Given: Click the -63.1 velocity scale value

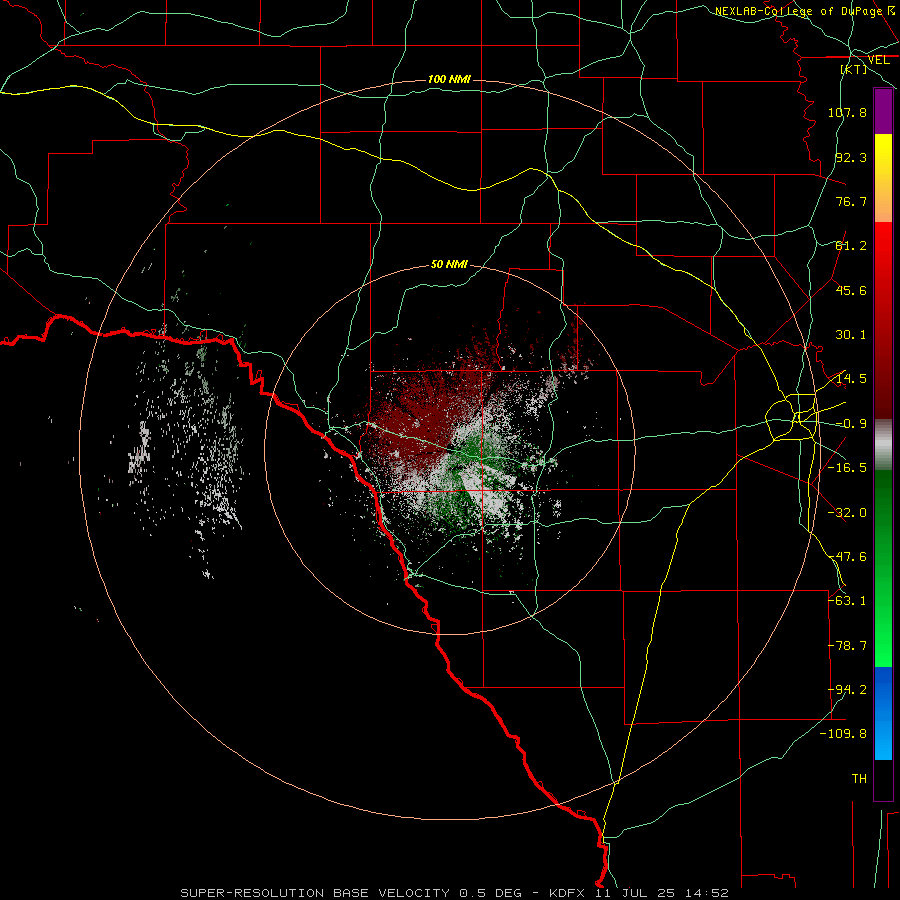Looking at the screenshot, I should [847, 601].
